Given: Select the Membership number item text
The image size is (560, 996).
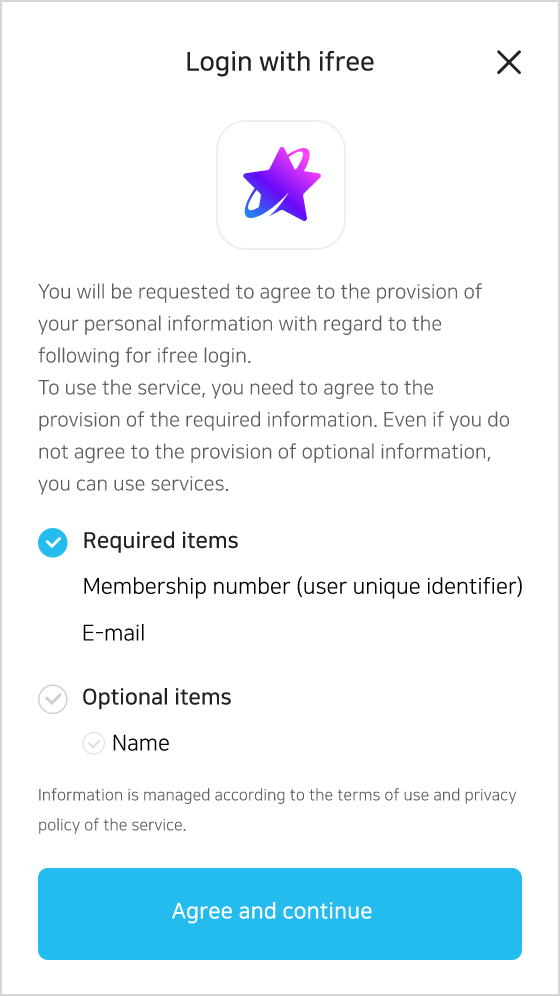Looking at the screenshot, I should pos(303,587).
